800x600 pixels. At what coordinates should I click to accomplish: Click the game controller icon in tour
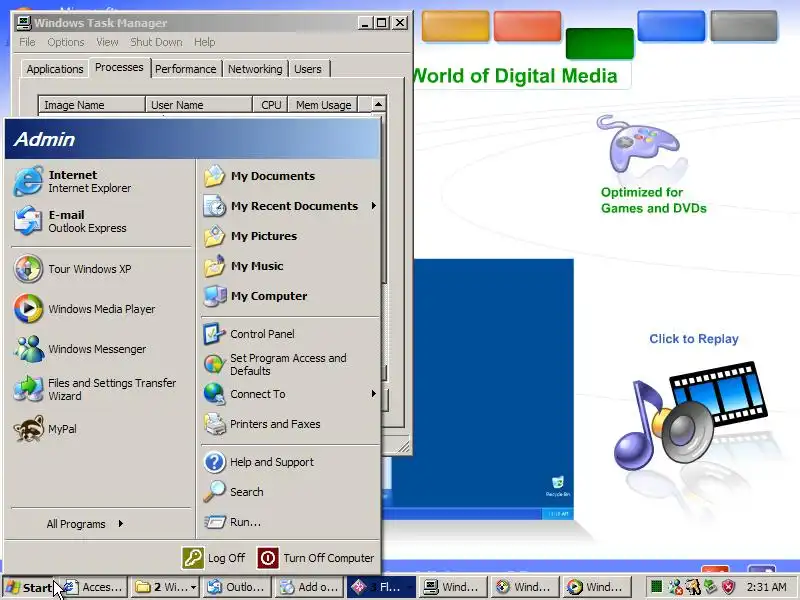pos(638,144)
